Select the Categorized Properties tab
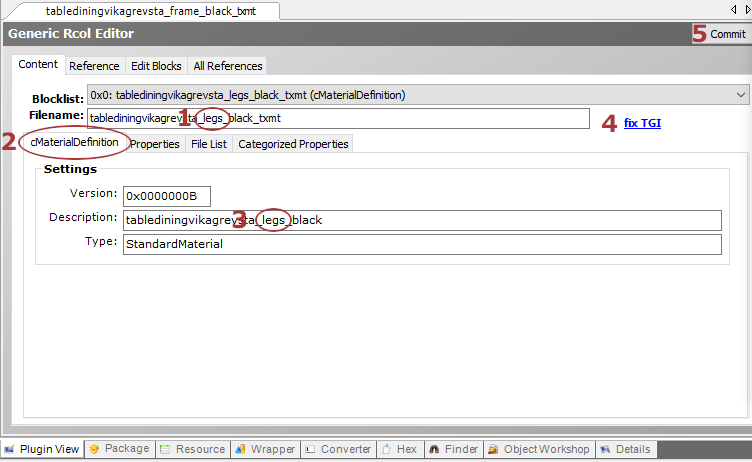Viewport: 752px width, 462px height. pyautogui.click(x=293, y=144)
